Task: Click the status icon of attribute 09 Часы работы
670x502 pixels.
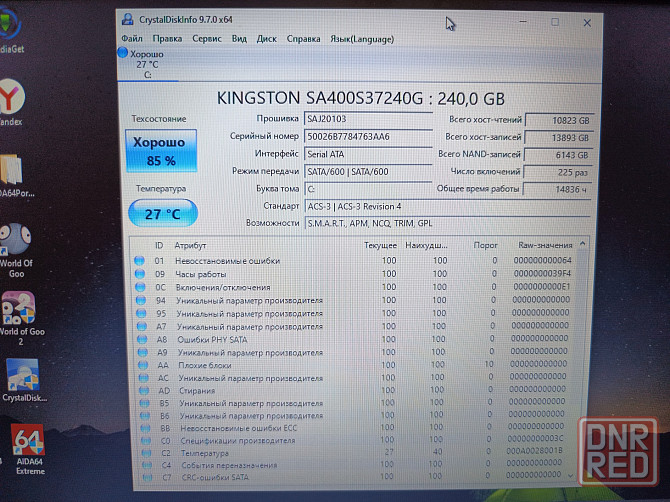Action: click(139, 273)
